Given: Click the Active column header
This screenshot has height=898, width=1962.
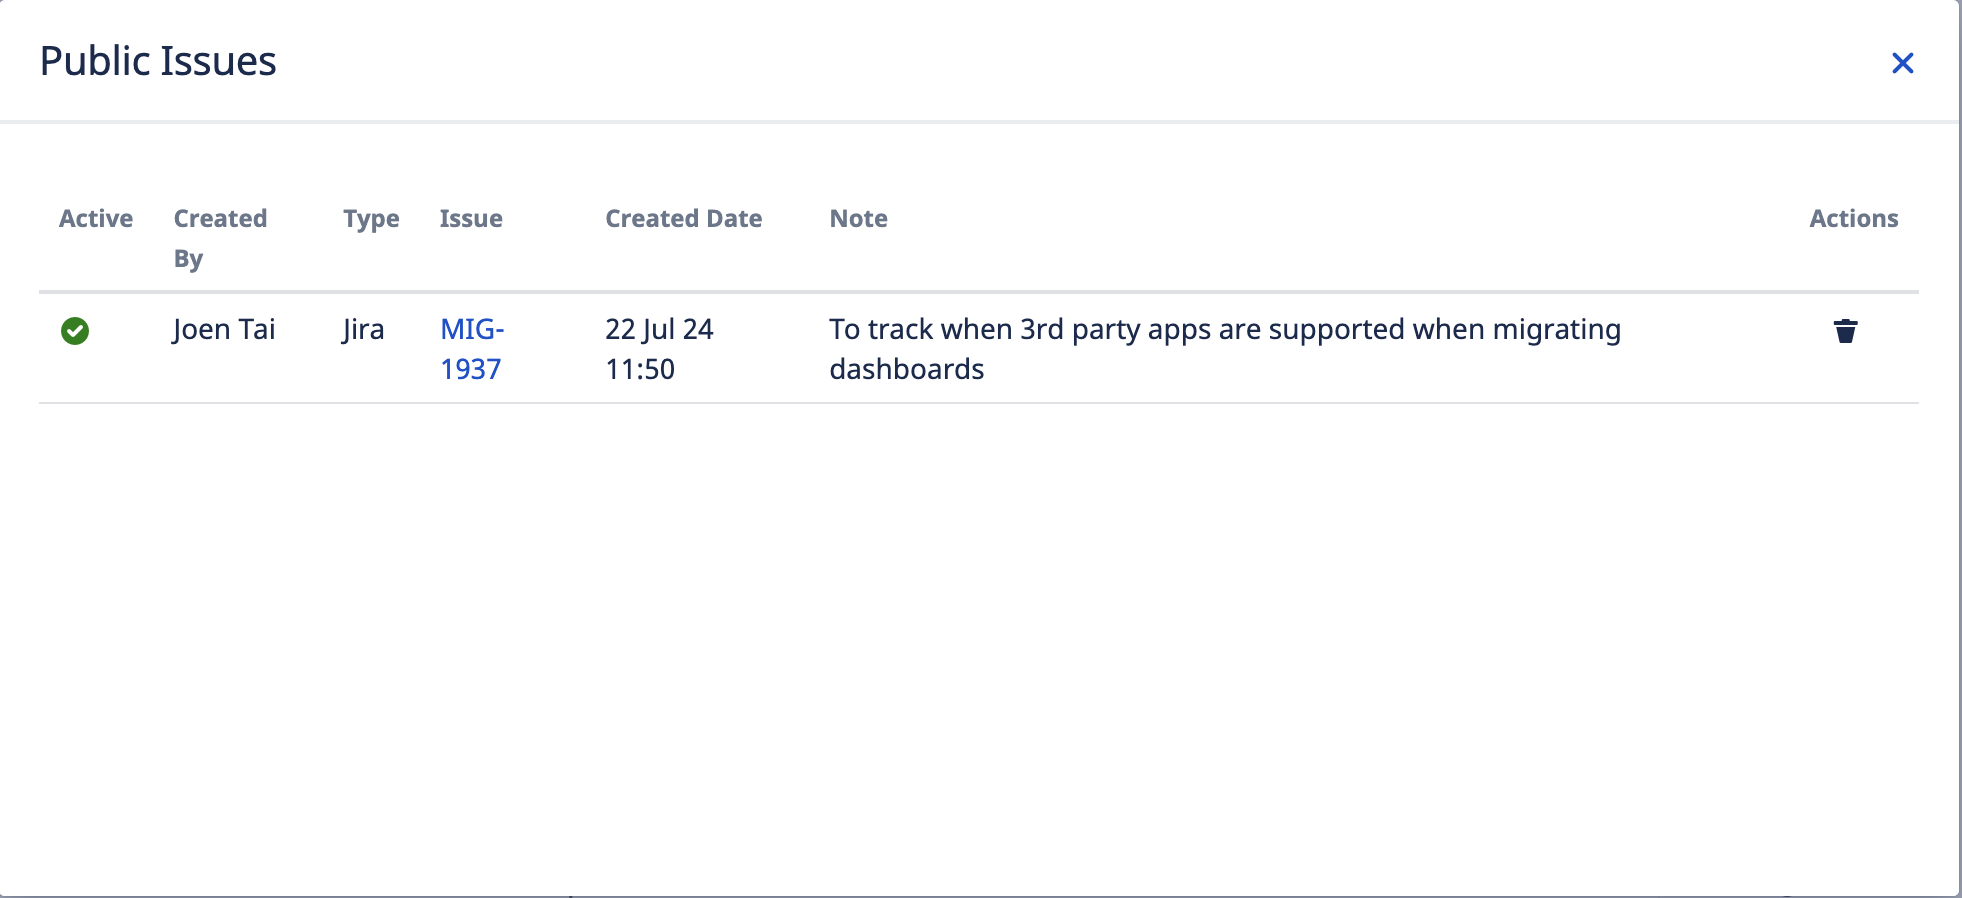Looking at the screenshot, I should point(96,218).
